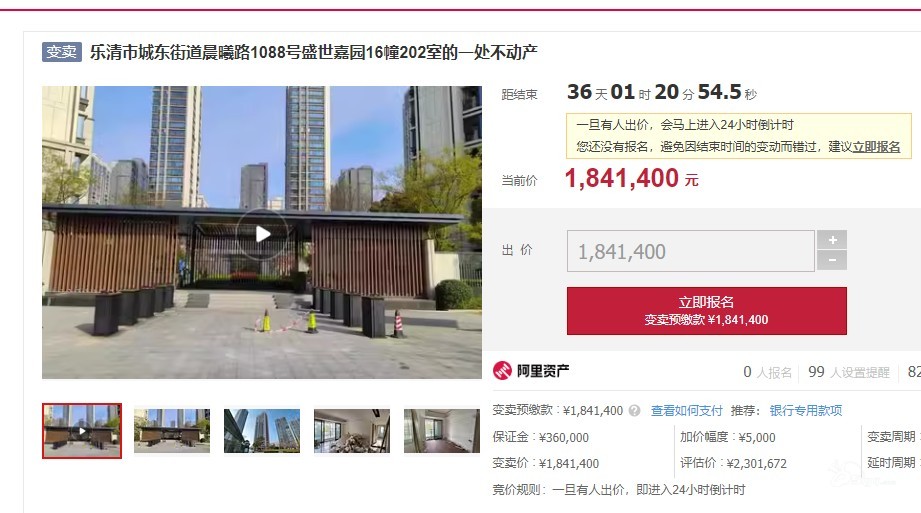
Task: Increase bid with the plus button
Action: 832,240
